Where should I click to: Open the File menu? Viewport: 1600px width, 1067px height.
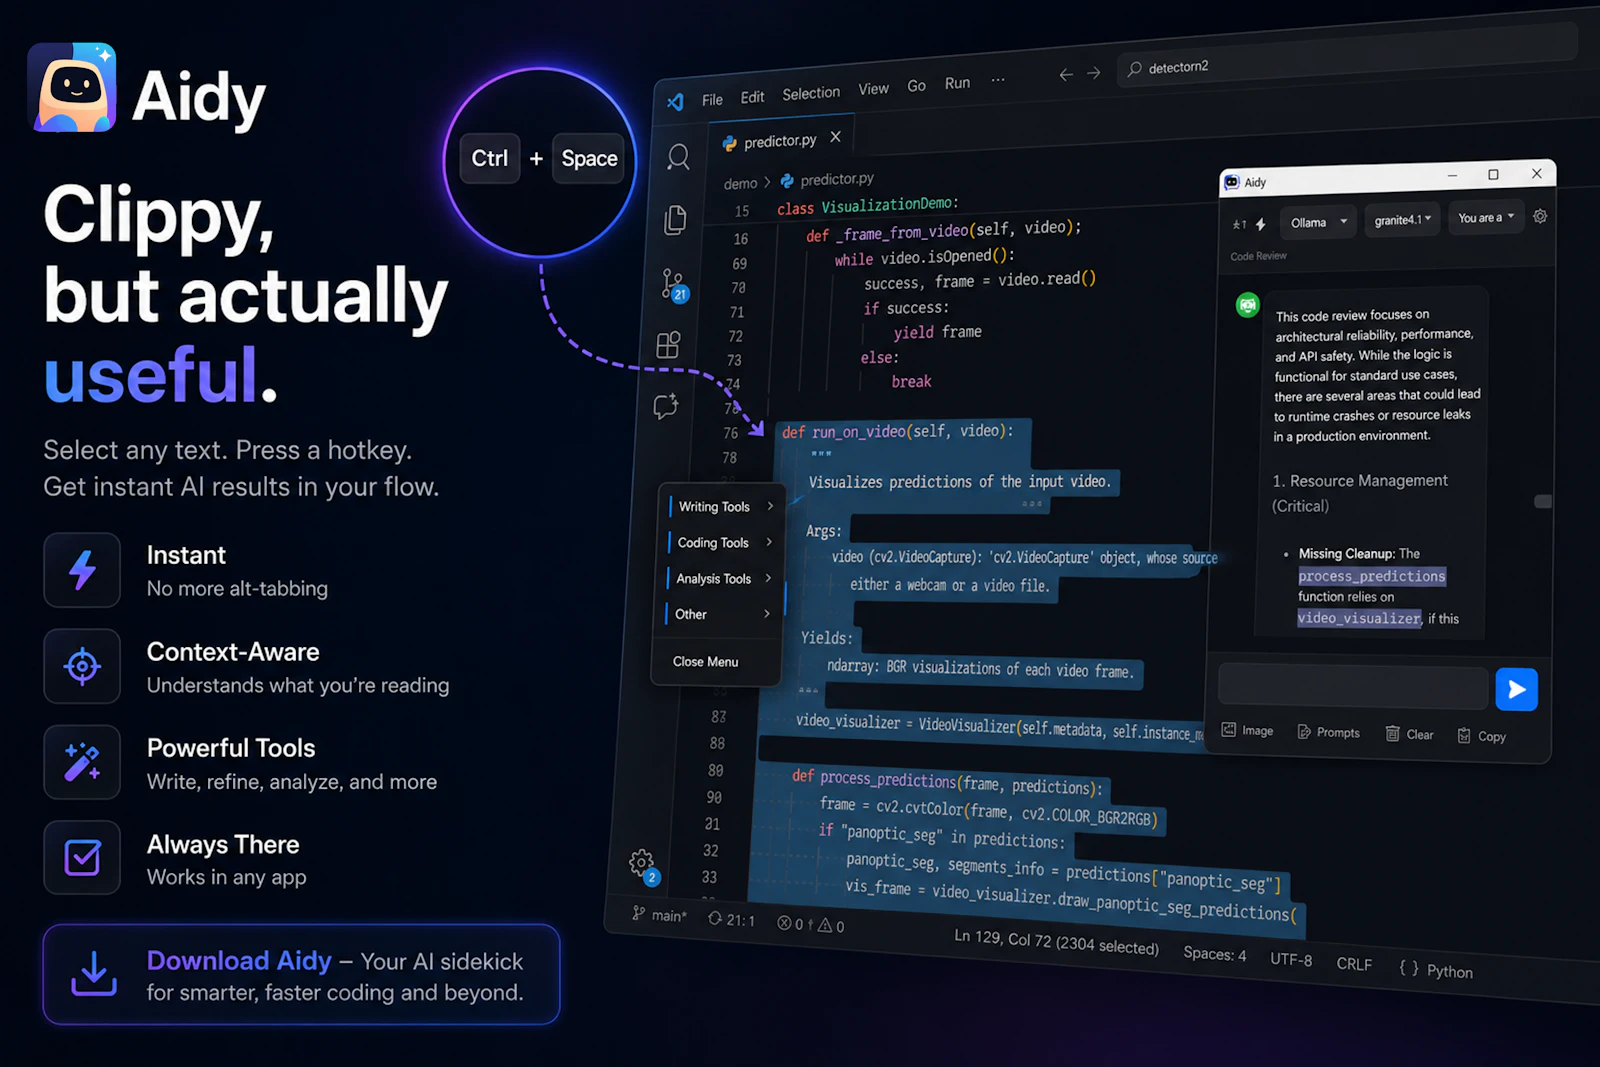coord(712,99)
